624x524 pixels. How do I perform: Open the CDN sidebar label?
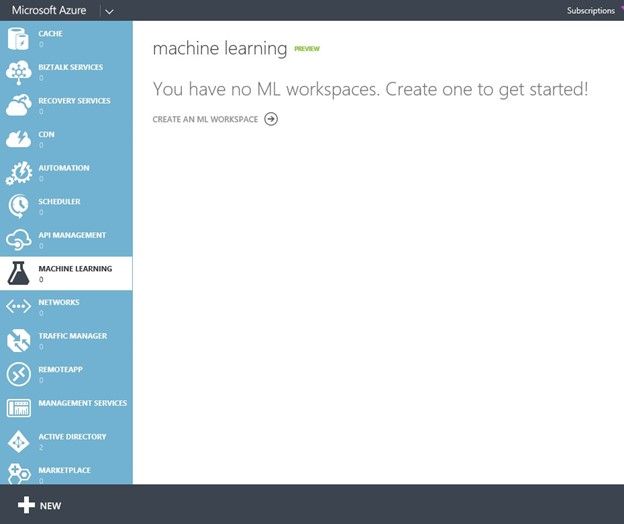46,134
